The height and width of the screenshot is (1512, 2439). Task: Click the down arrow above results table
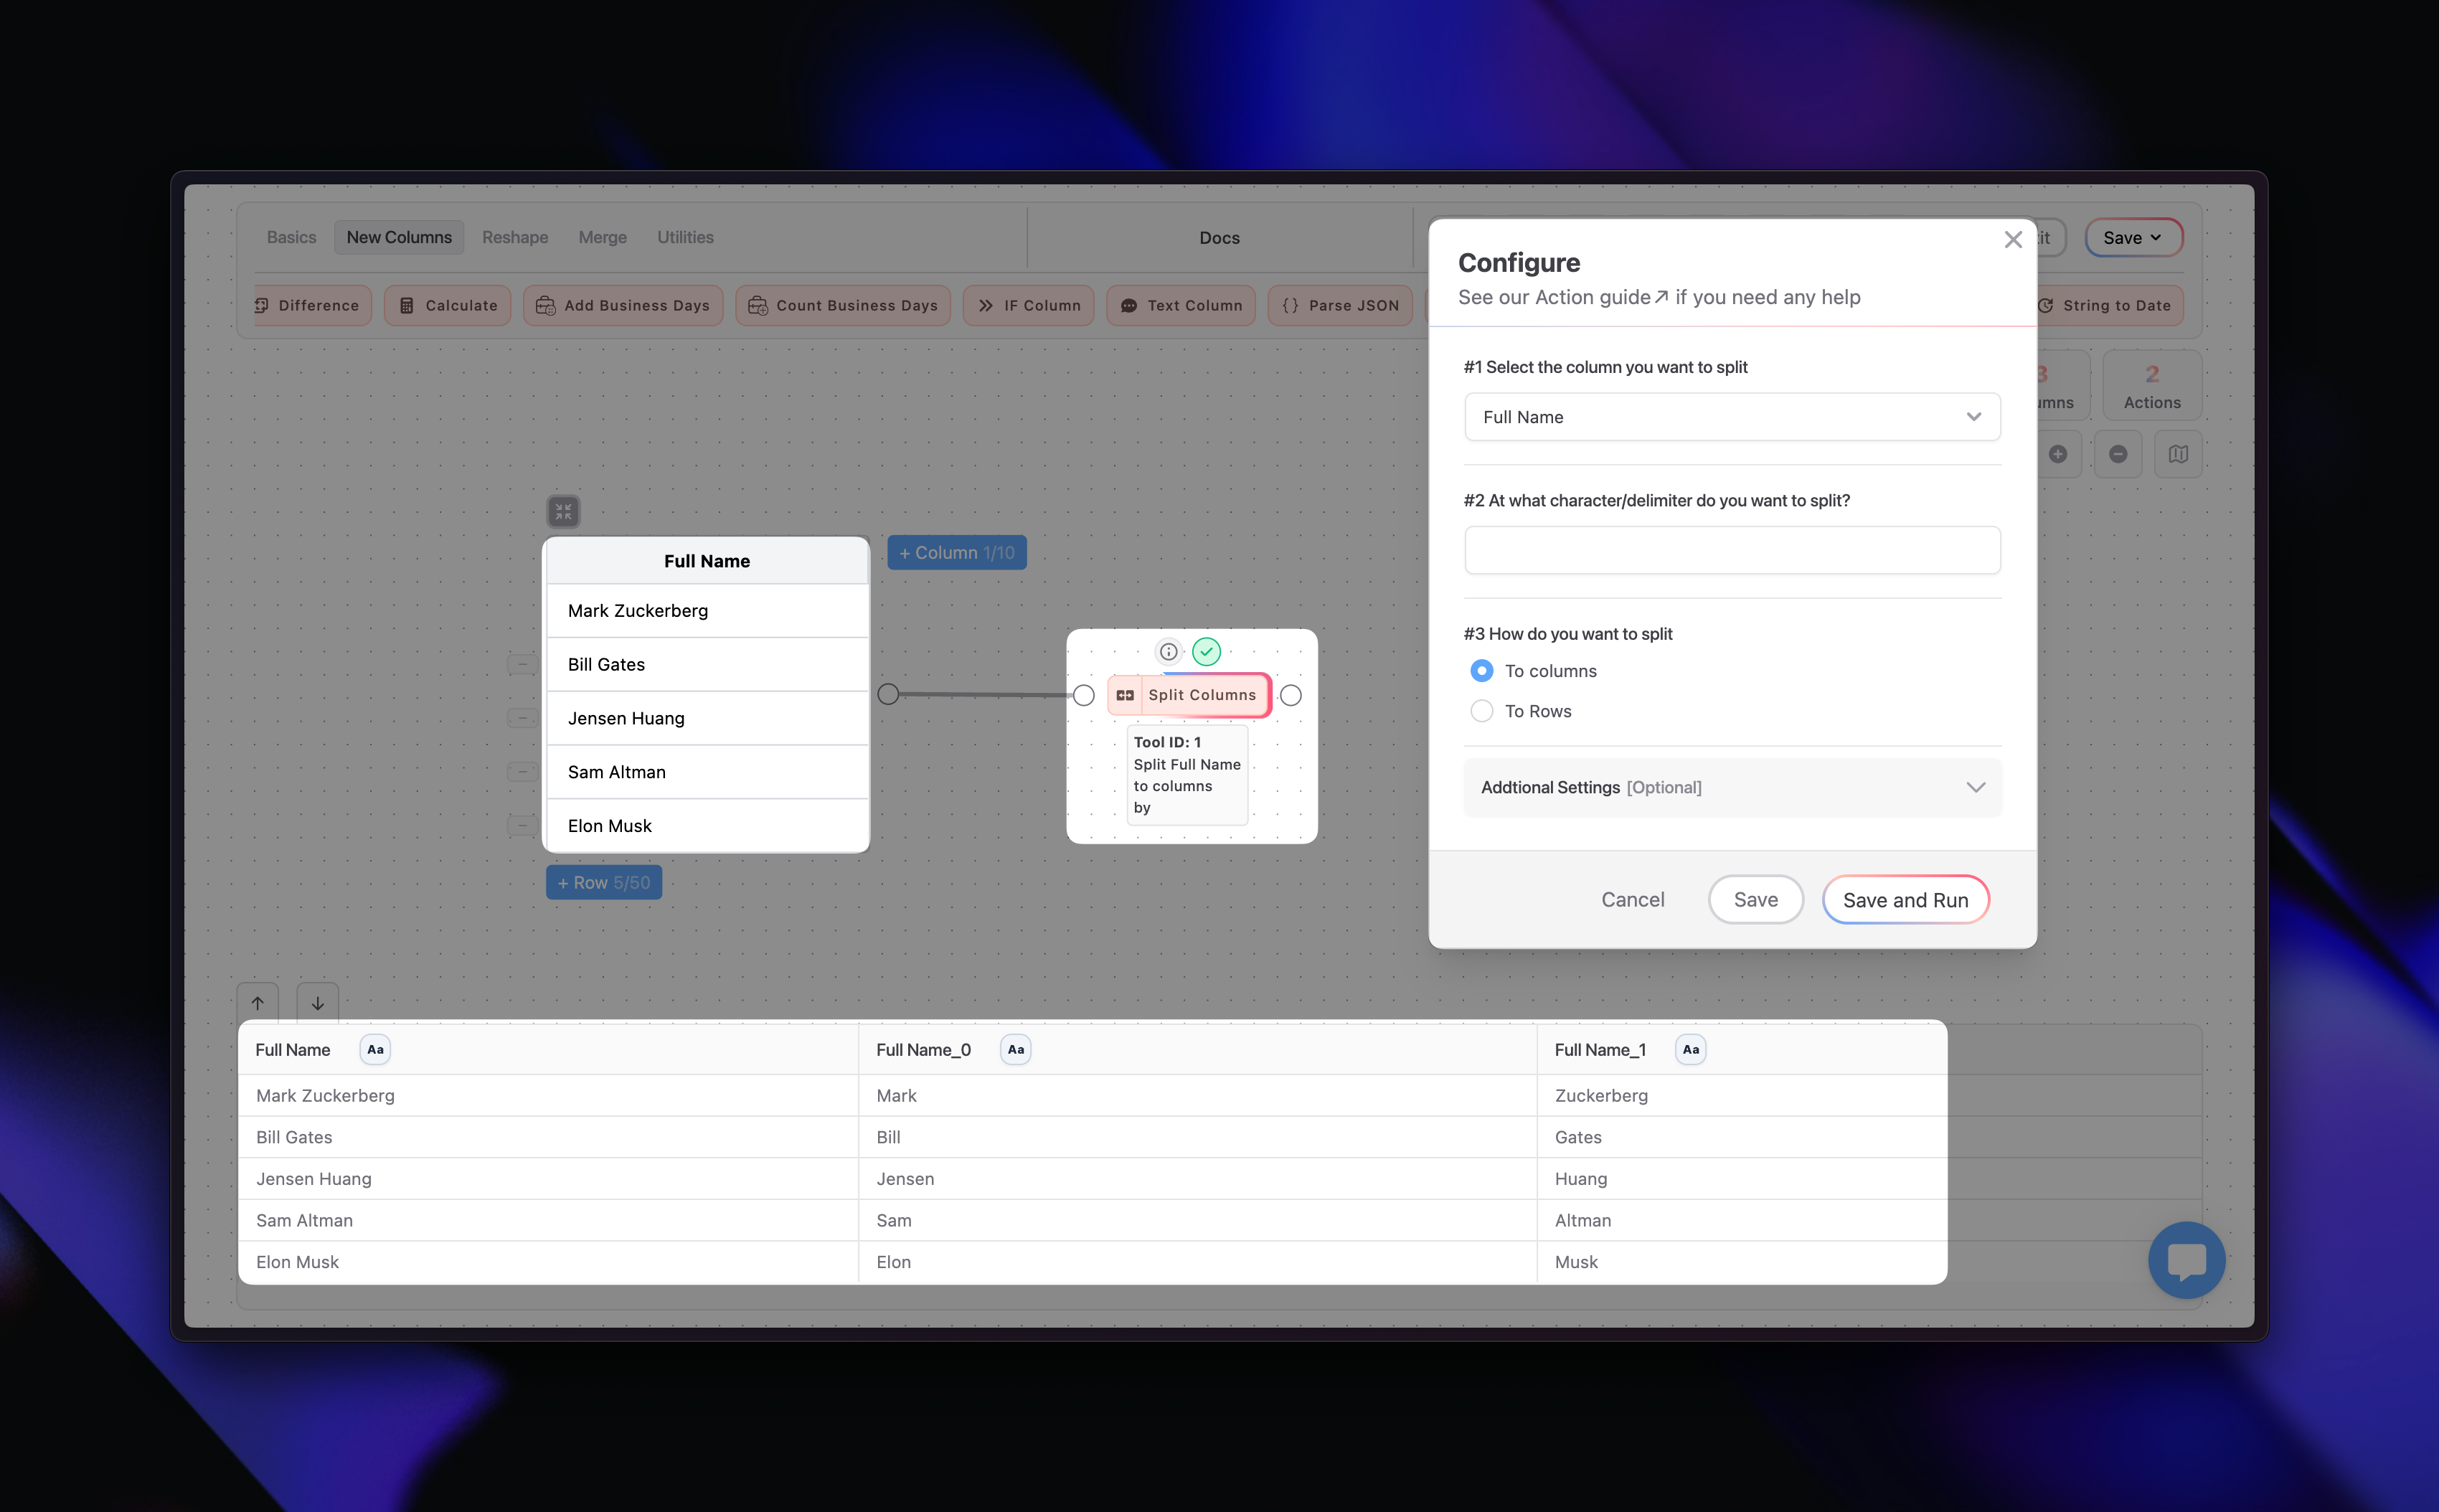pyautogui.click(x=318, y=1003)
